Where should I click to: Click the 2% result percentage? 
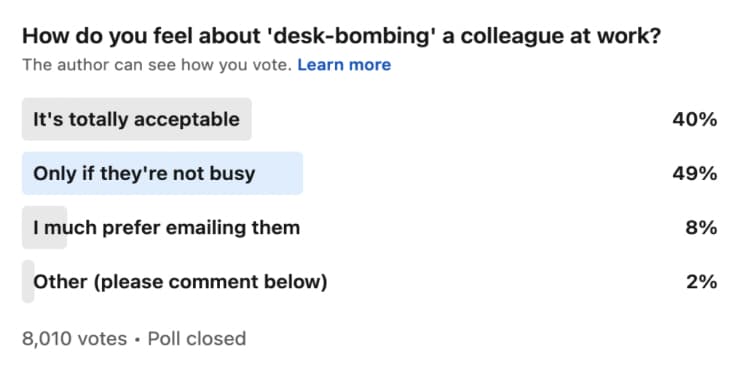click(701, 282)
